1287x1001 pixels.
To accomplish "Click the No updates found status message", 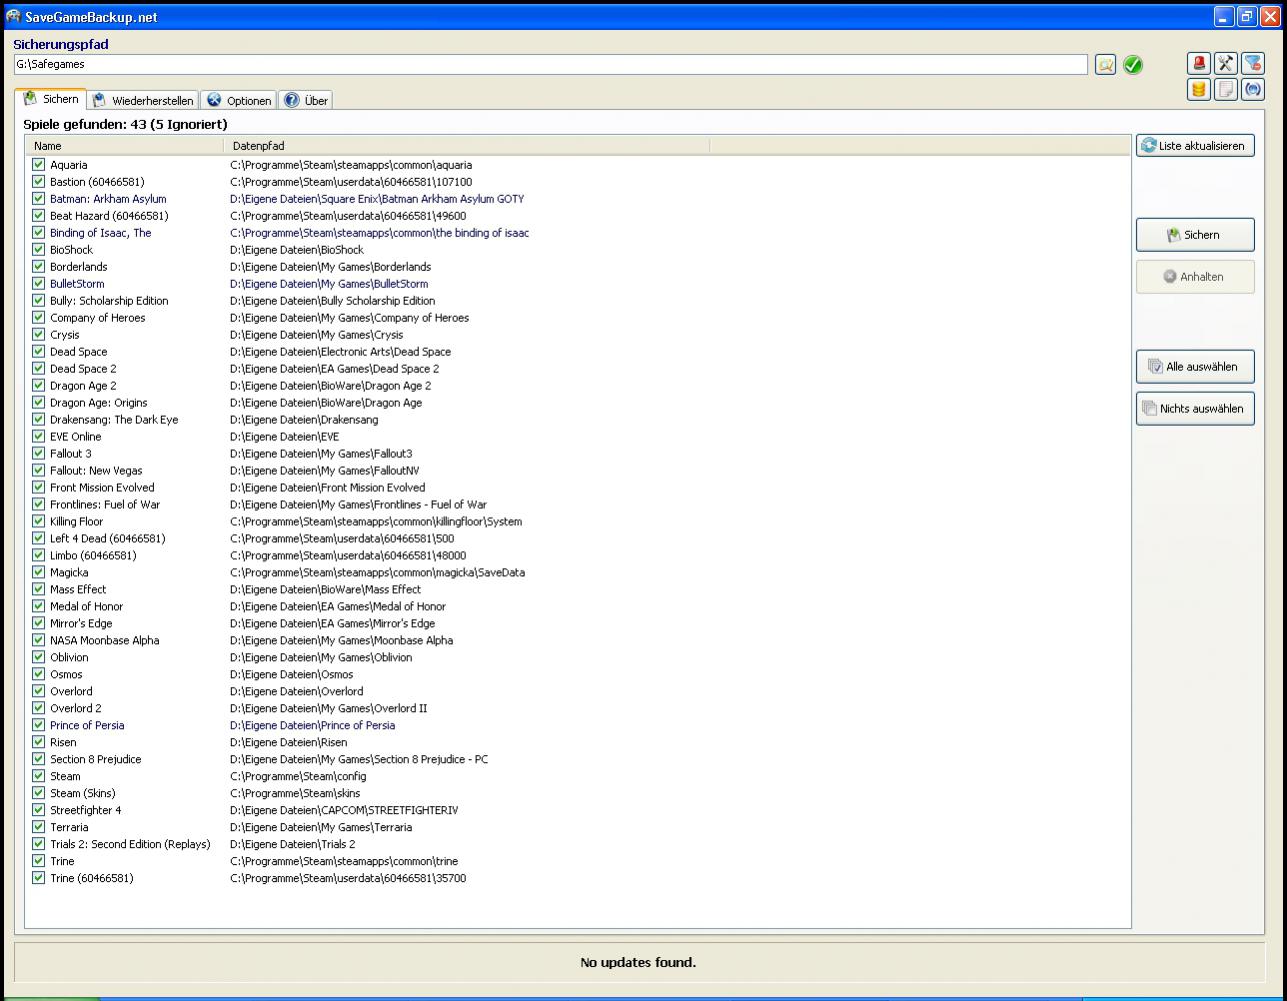I will (x=638, y=963).
